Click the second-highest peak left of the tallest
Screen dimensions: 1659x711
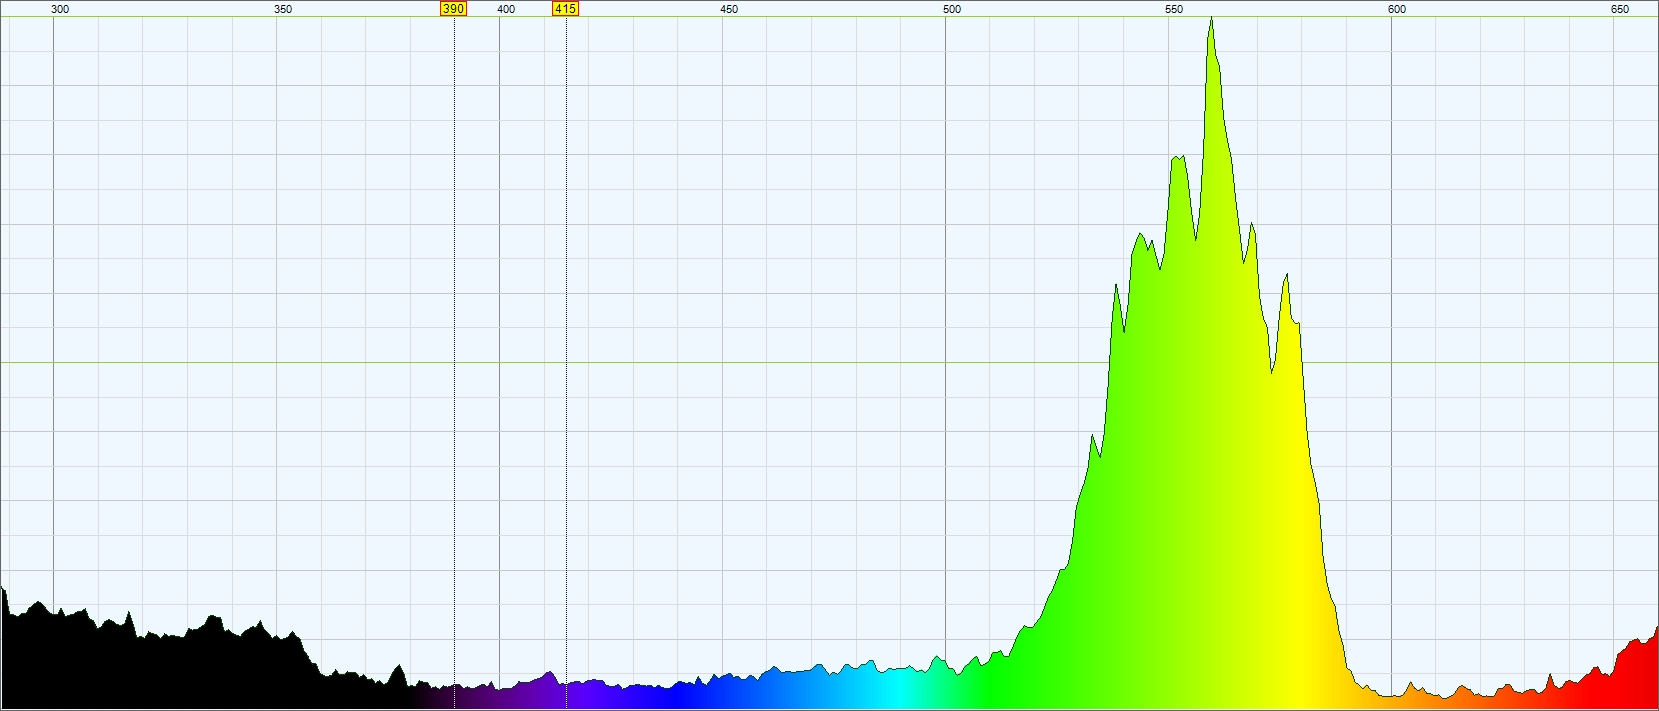(1178, 158)
